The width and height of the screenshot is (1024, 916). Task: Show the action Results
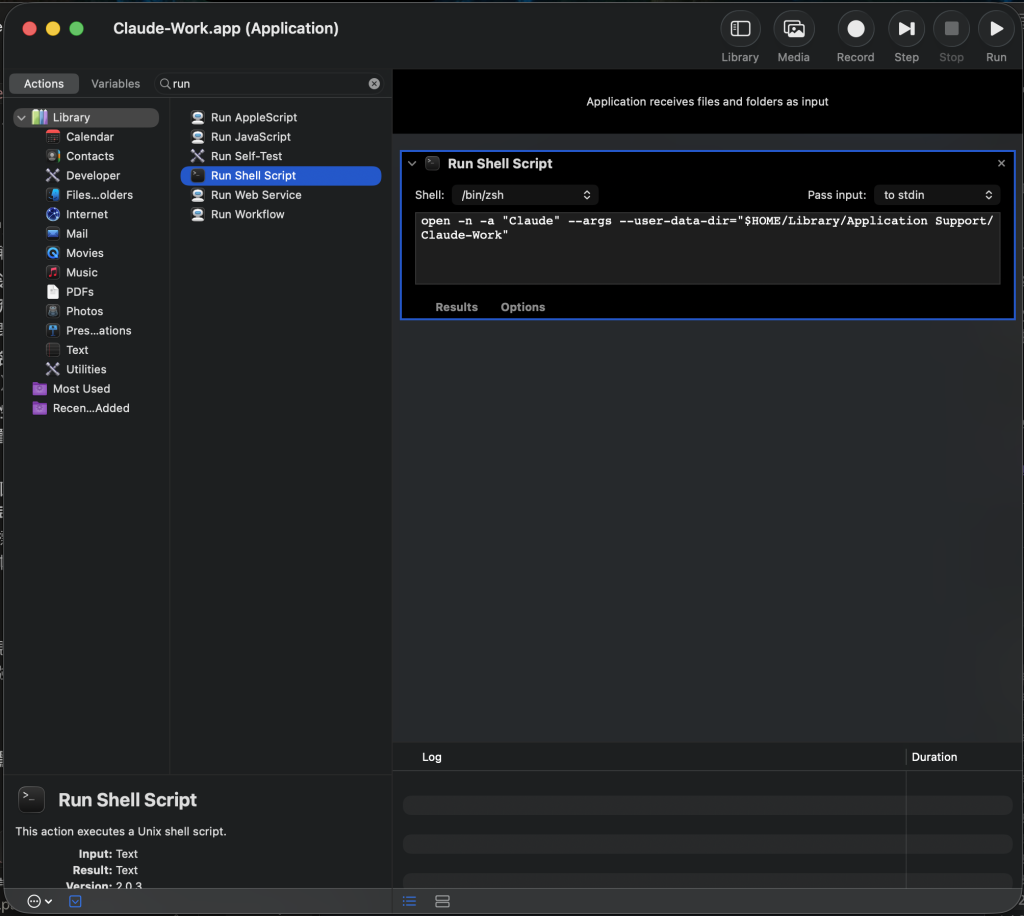pos(456,307)
